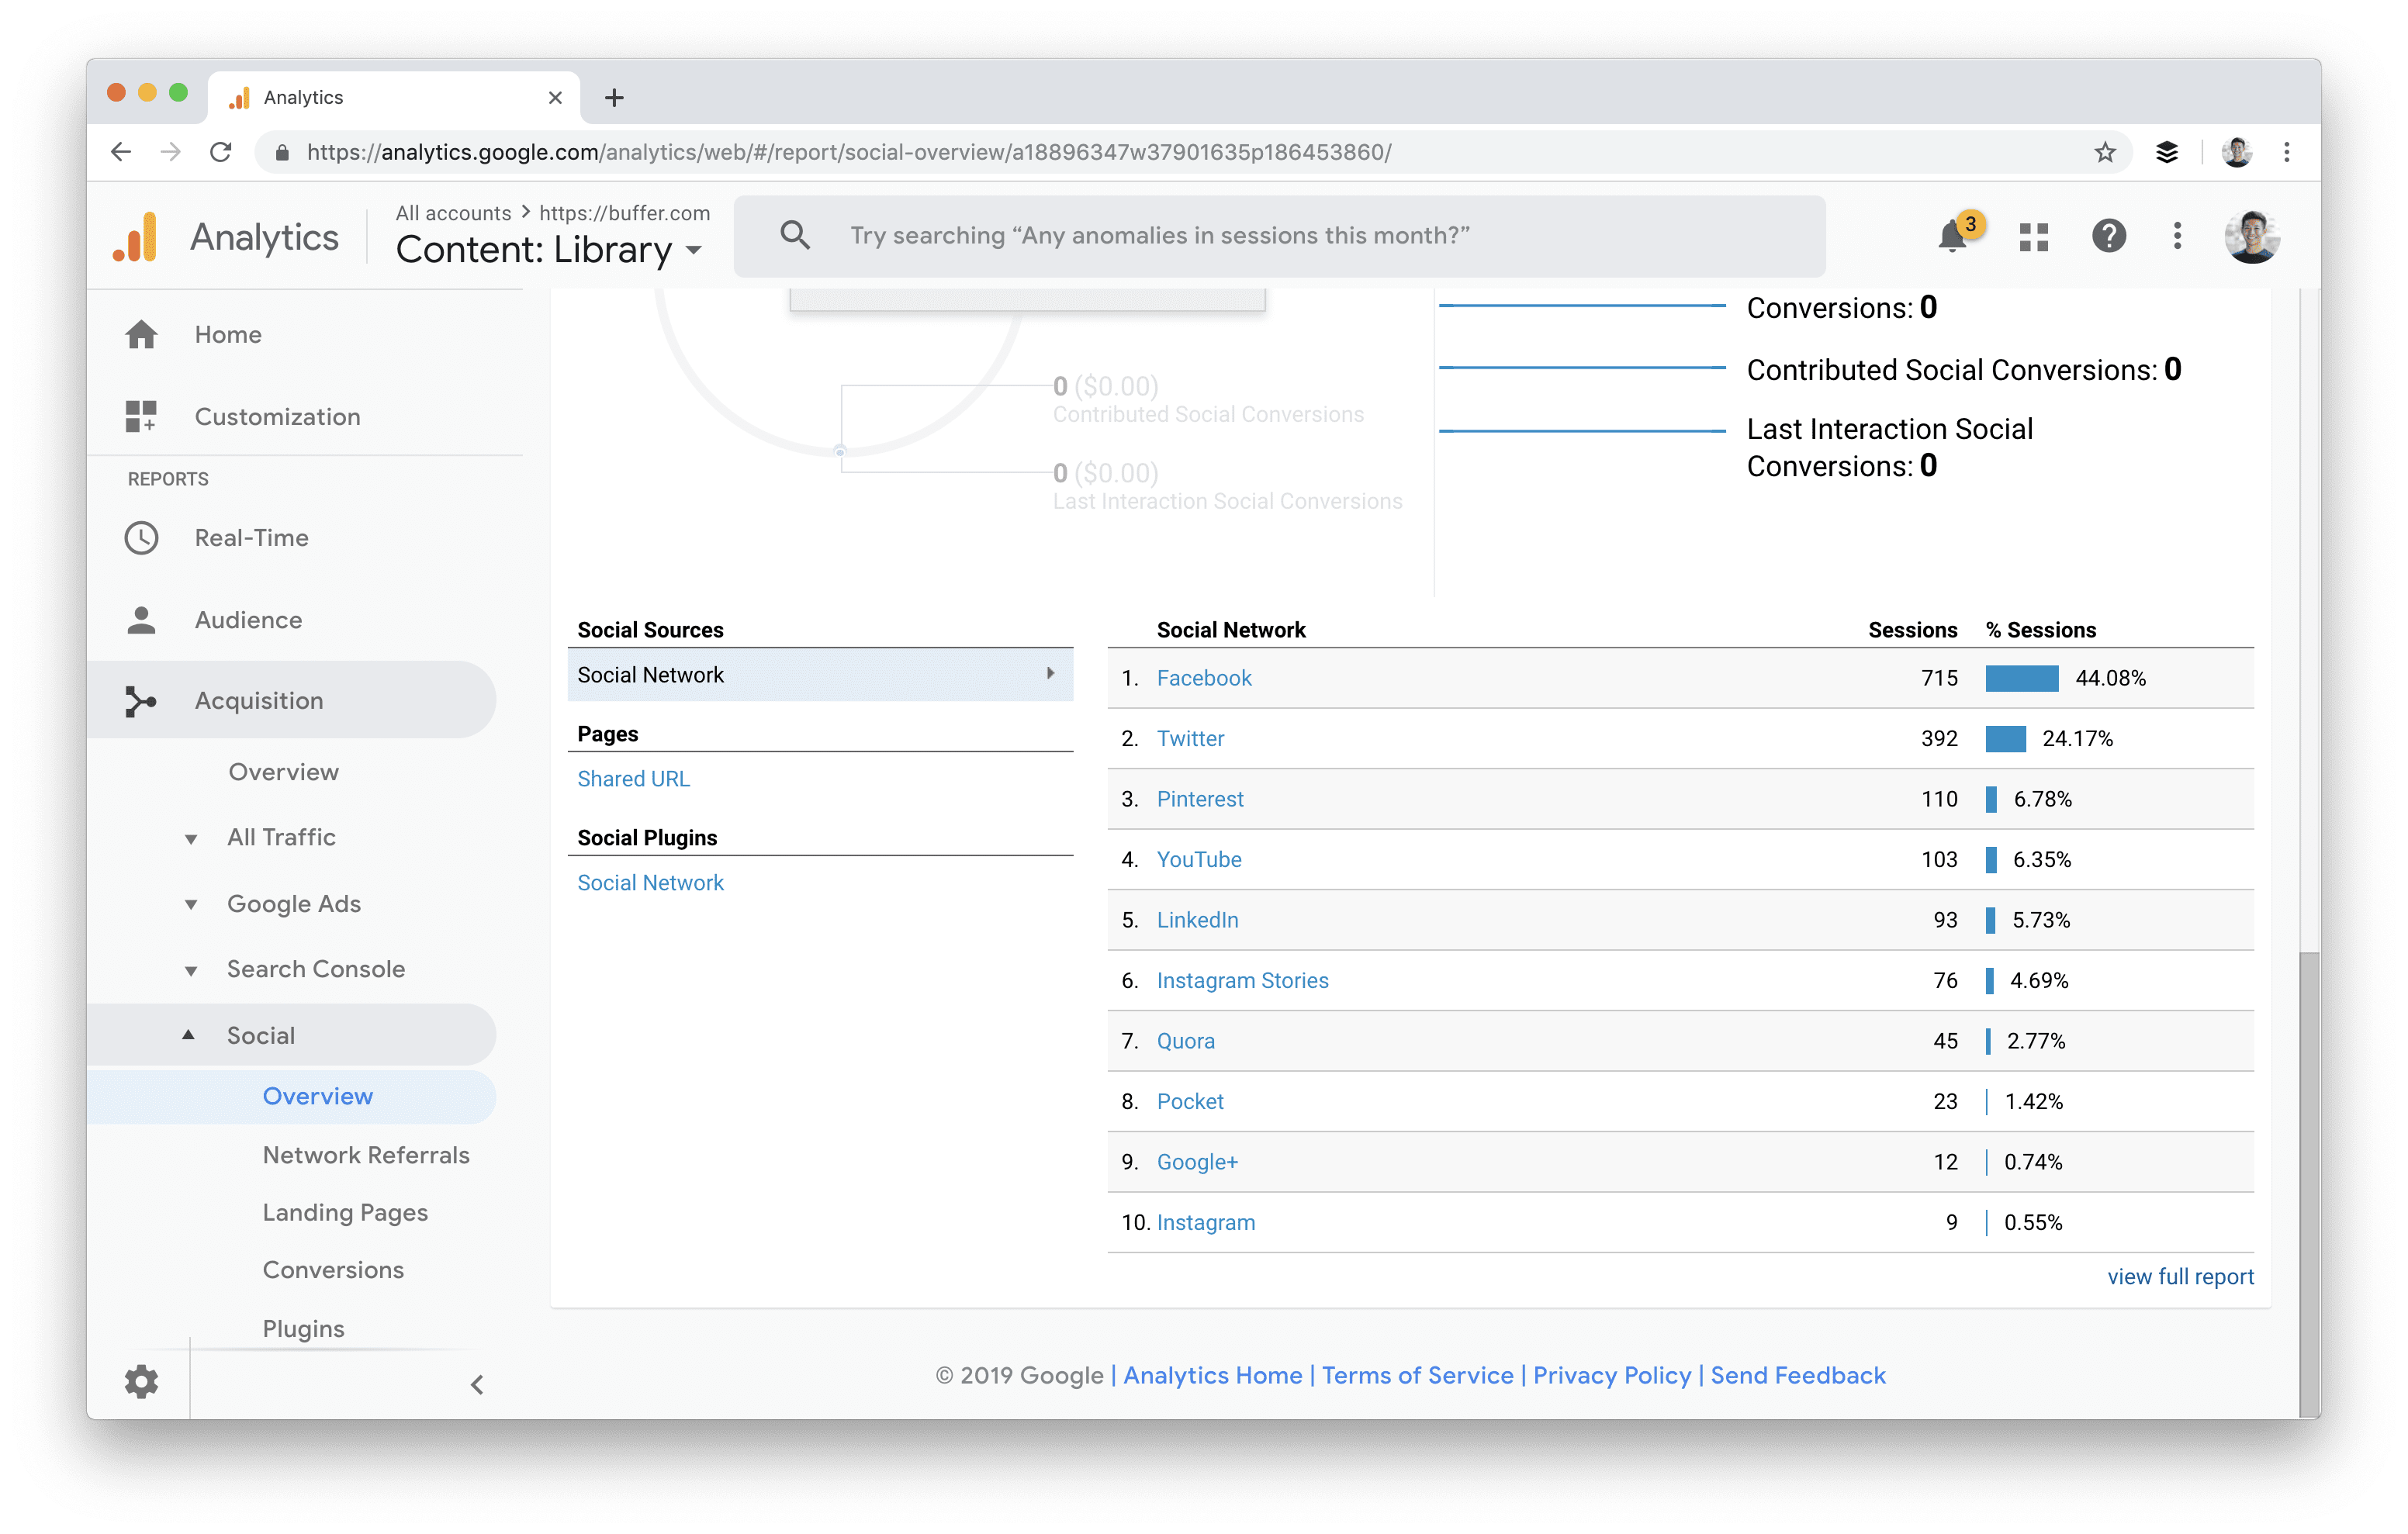Bookmark this page with star icon
Image resolution: width=2408 pixels, height=1534 pixels.
(x=2105, y=152)
